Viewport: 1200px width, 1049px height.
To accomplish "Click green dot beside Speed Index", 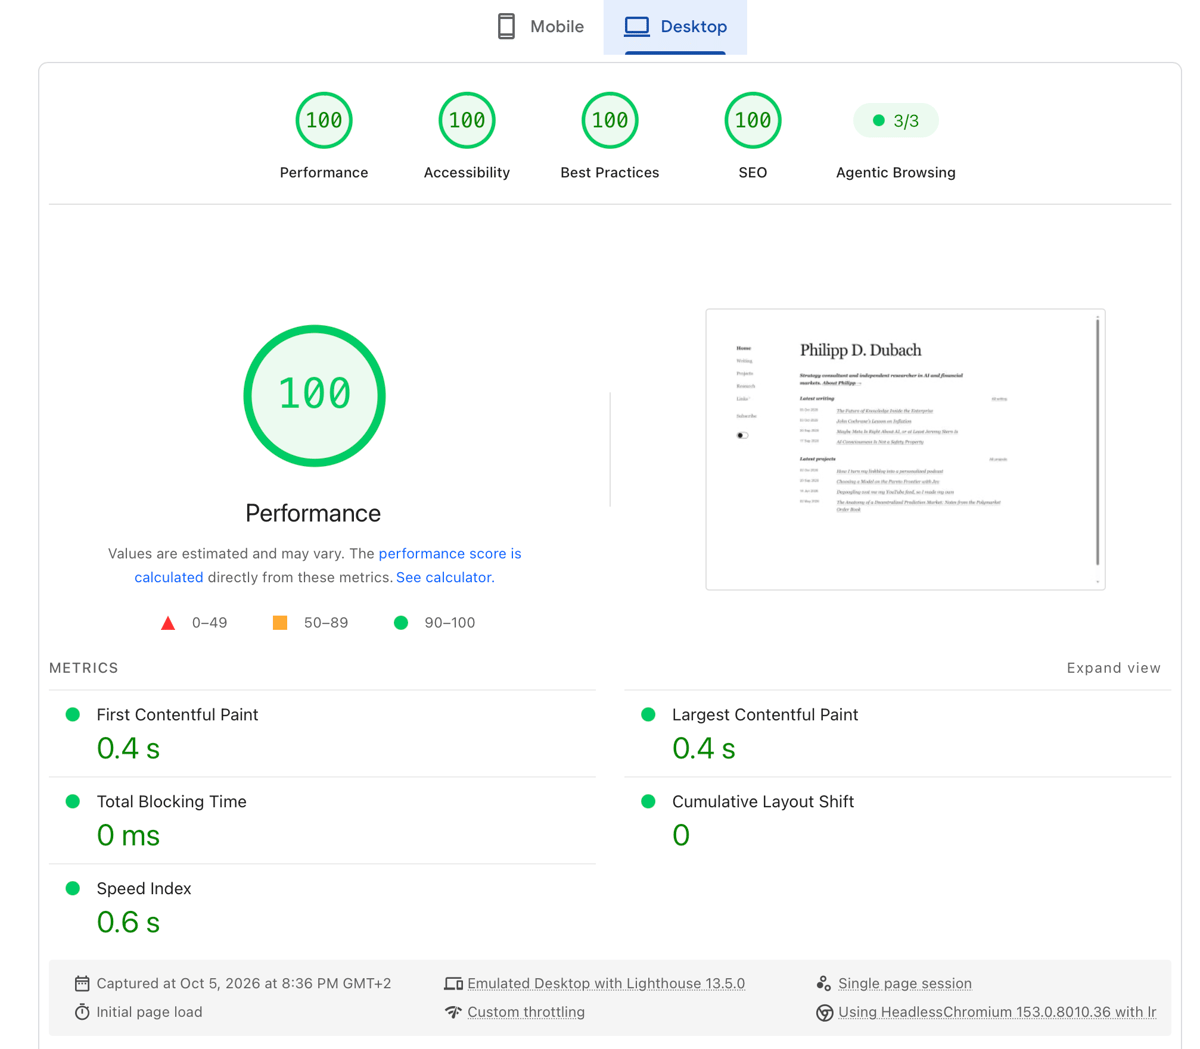I will pyautogui.click(x=73, y=889).
